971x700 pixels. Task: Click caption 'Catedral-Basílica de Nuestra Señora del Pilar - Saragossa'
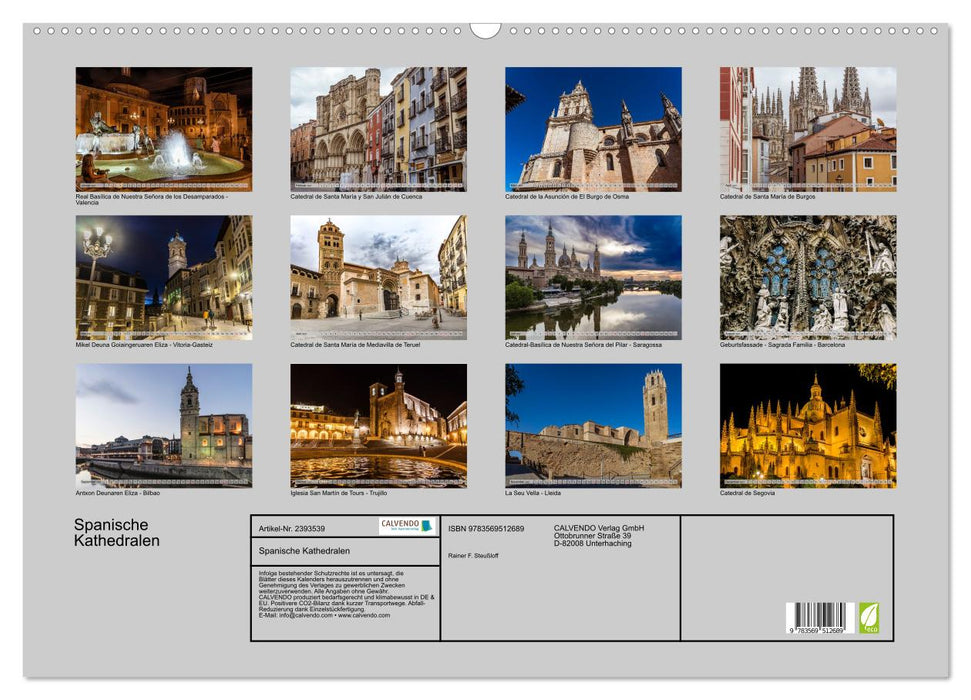pos(583,344)
